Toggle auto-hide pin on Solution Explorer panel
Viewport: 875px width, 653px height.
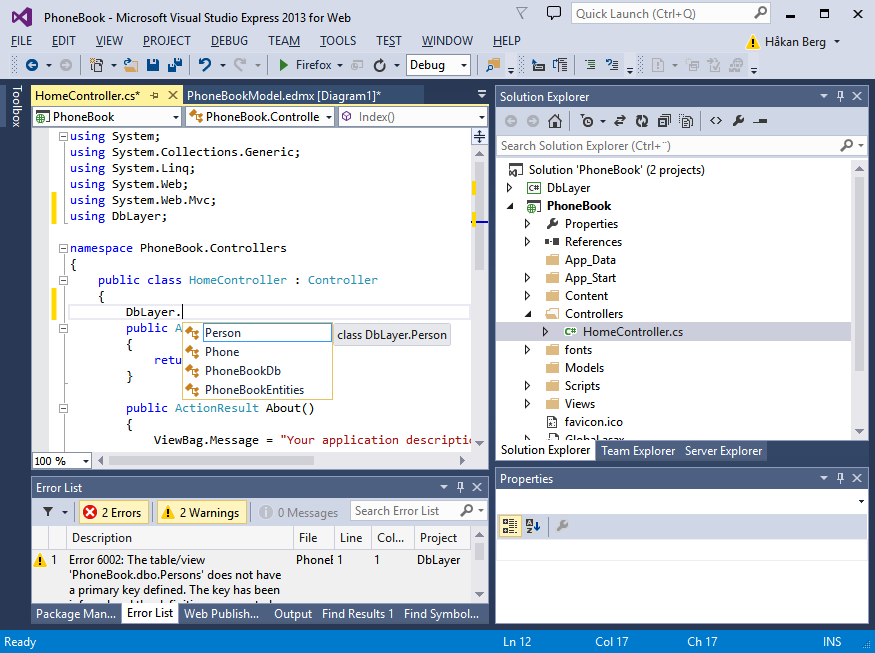tap(840, 96)
